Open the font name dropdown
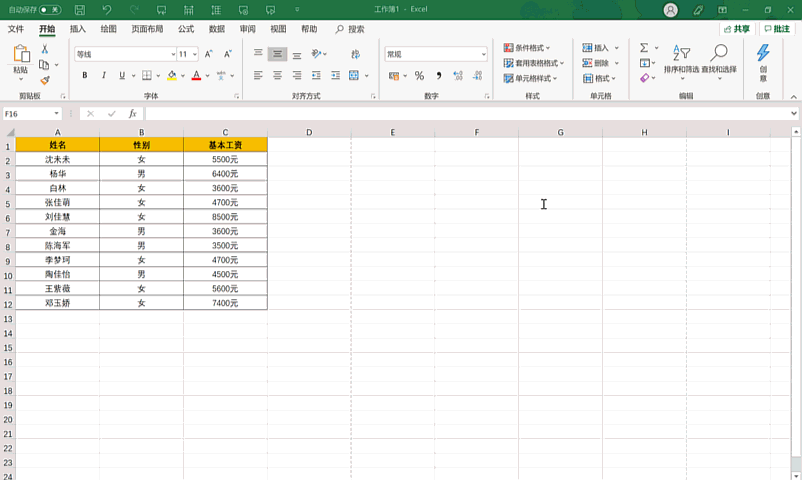Viewport: 802px width, 480px height. [173, 54]
